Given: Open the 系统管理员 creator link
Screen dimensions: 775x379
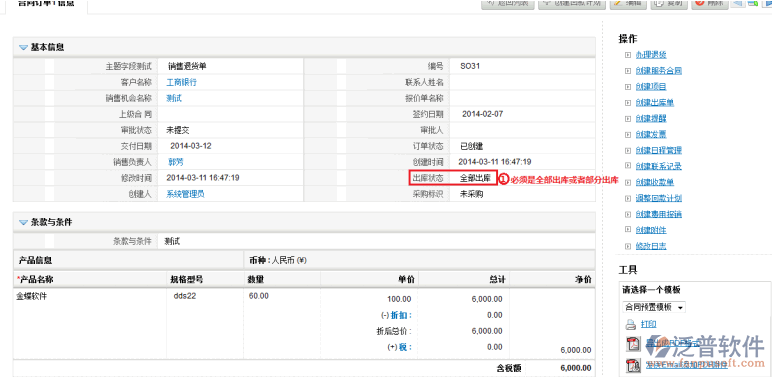Looking at the screenshot, I should coord(185,194).
